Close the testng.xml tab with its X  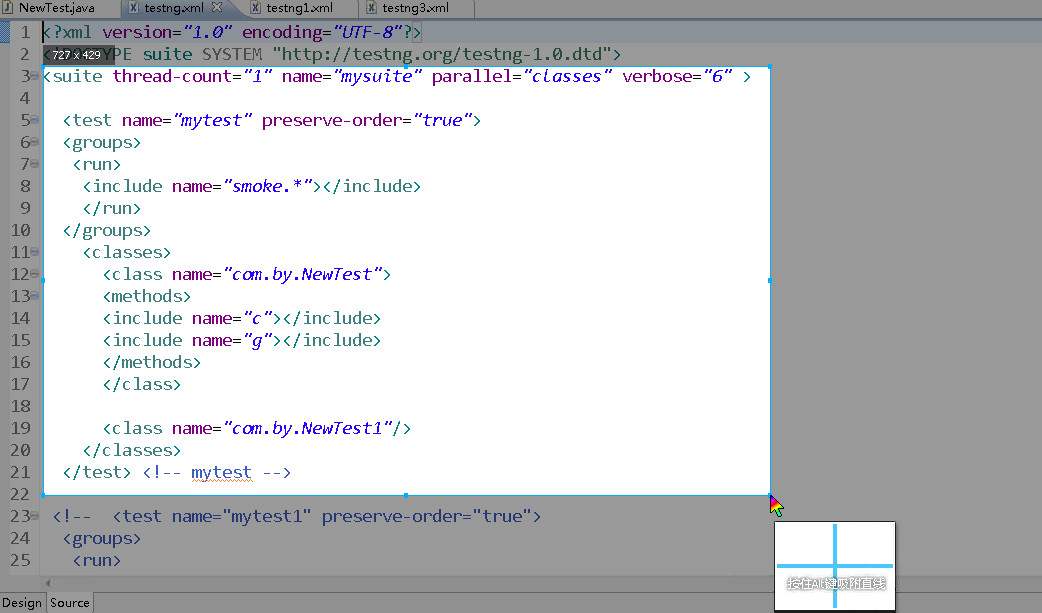tap(217, 7)
